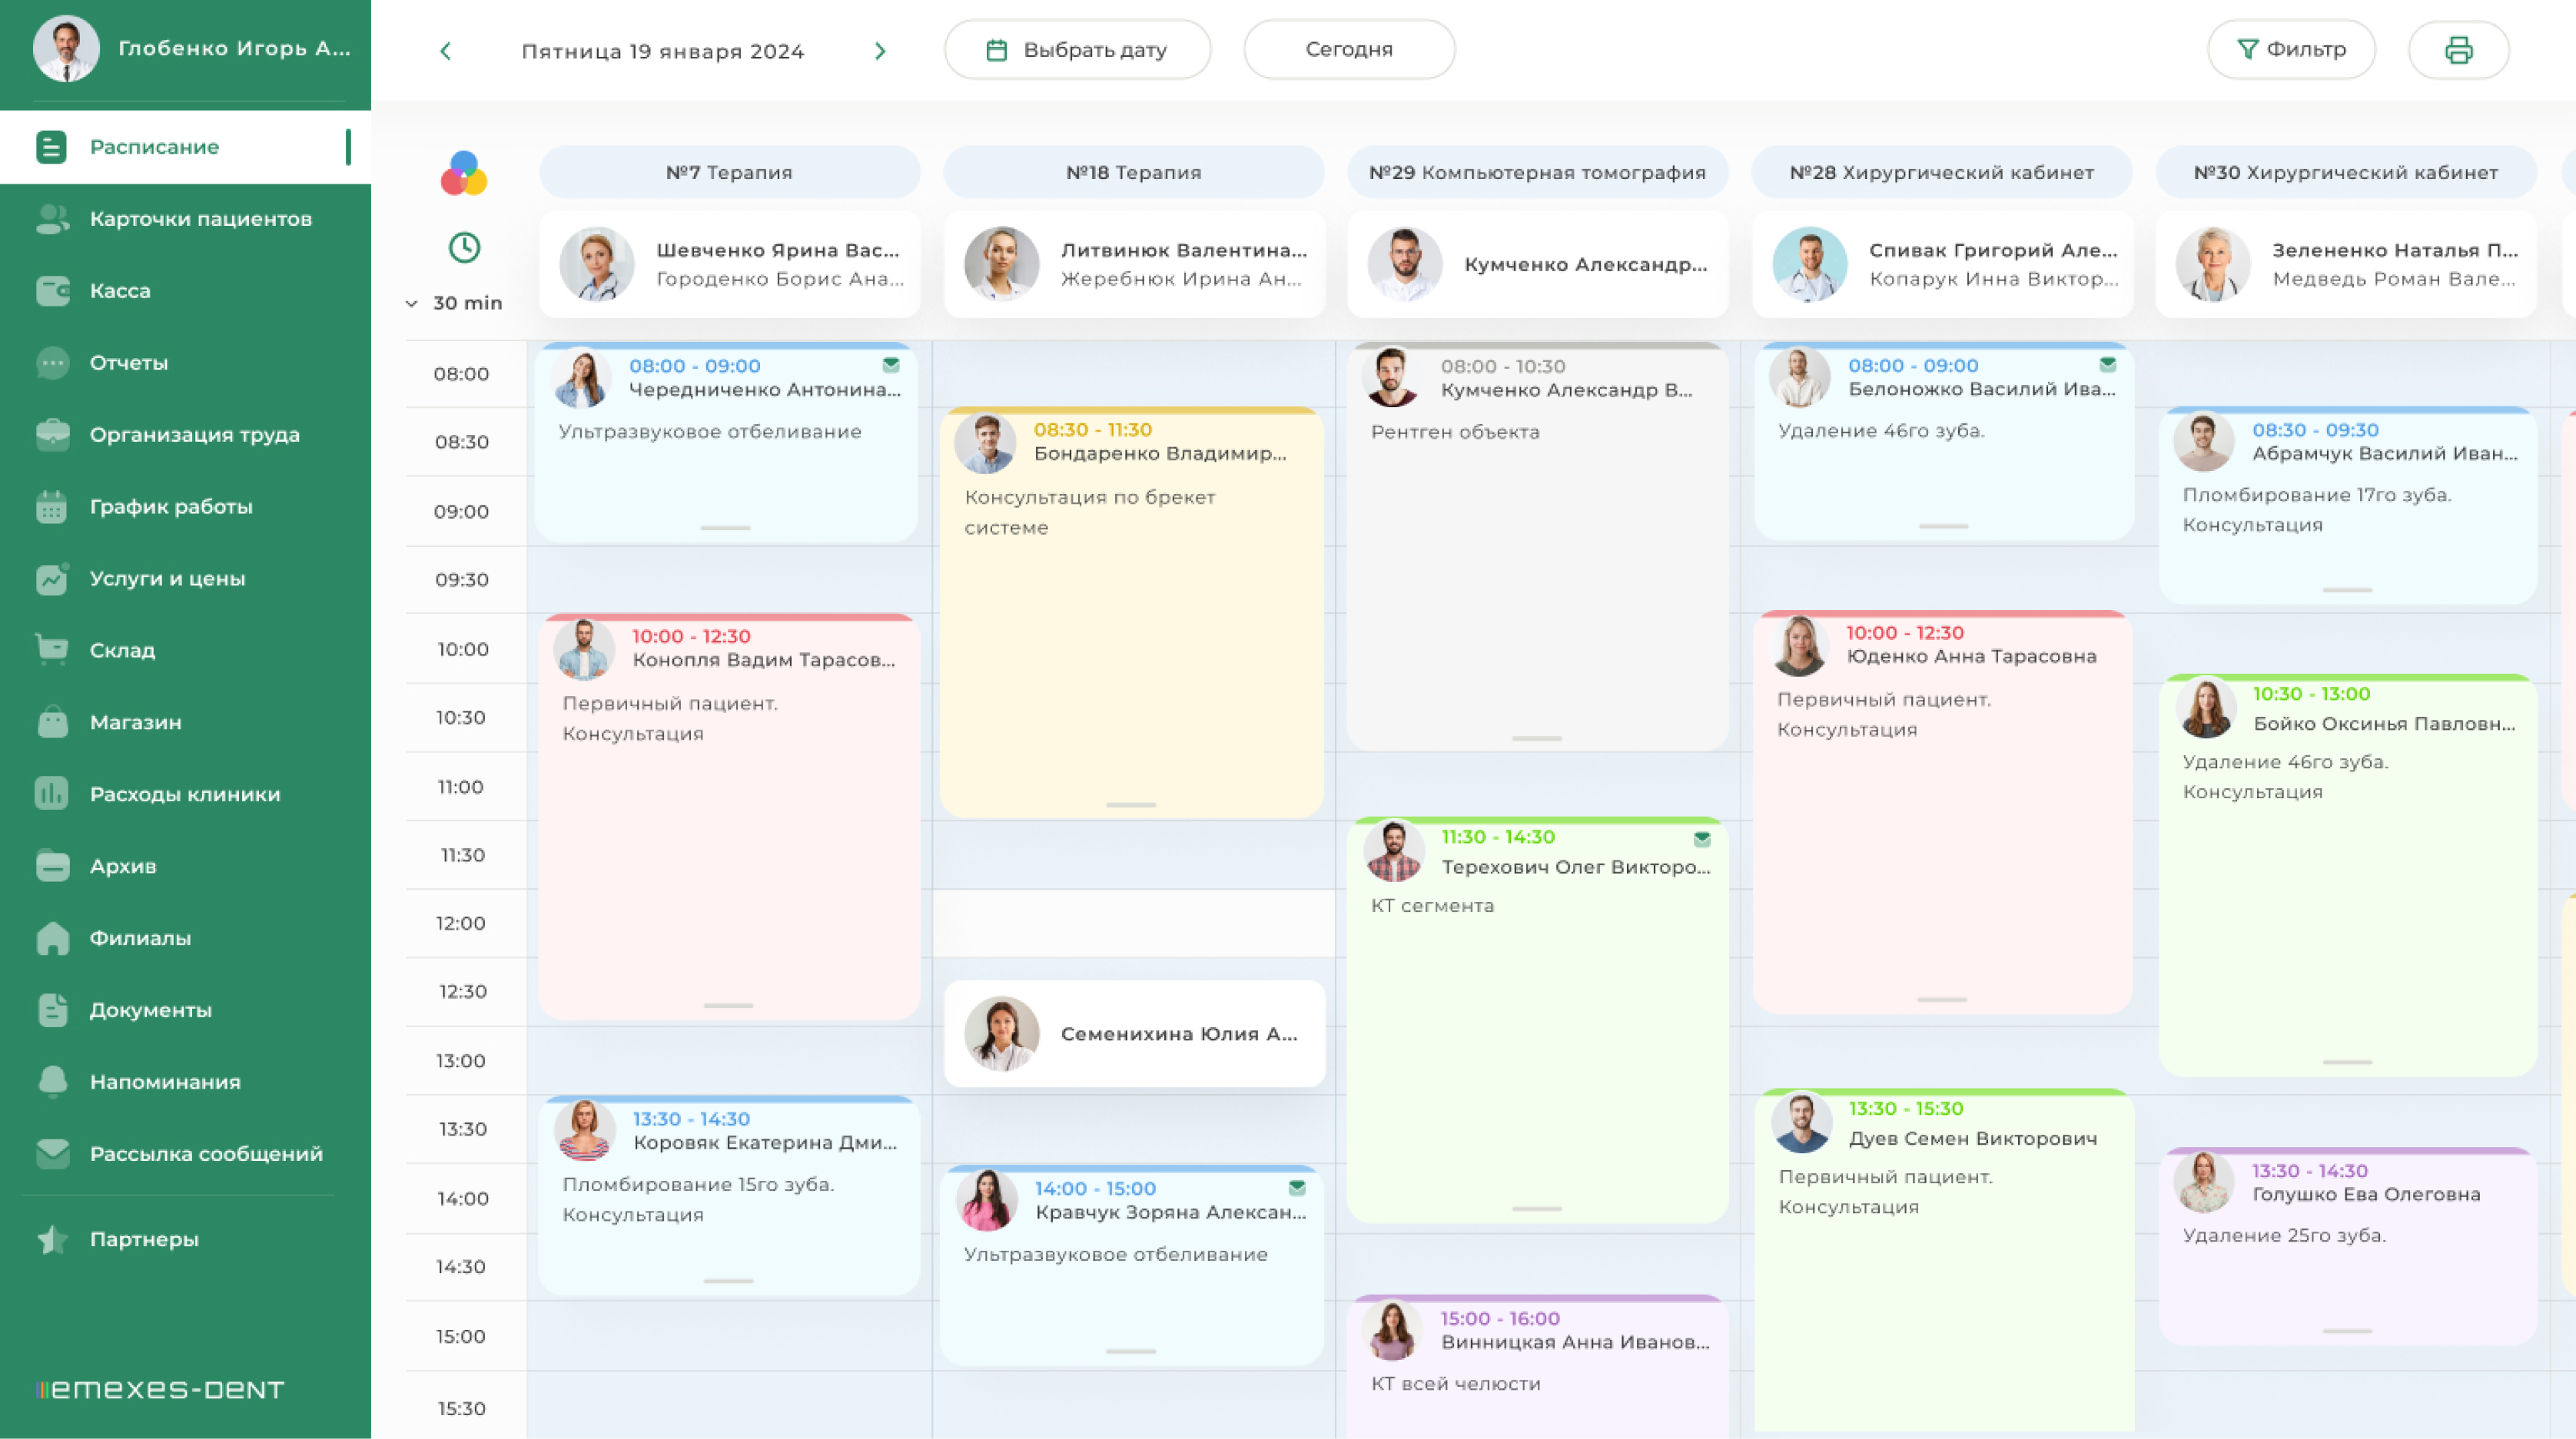
Task: Expand the 30 min interval dropdown
Action: click(455, 303)
